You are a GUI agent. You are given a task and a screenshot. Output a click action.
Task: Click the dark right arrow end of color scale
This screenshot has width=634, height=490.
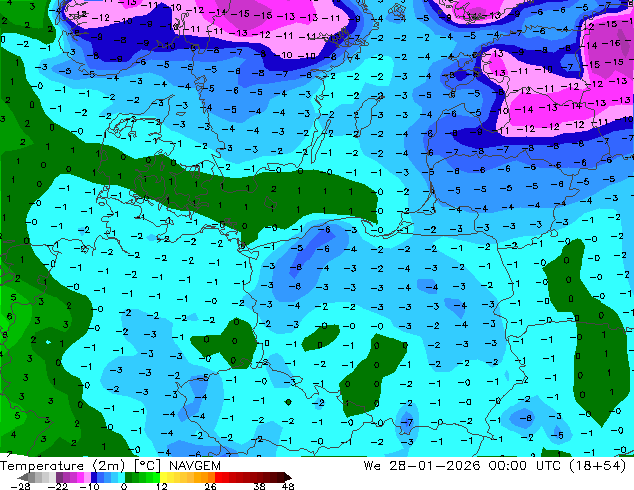click(x=288, y=477)
